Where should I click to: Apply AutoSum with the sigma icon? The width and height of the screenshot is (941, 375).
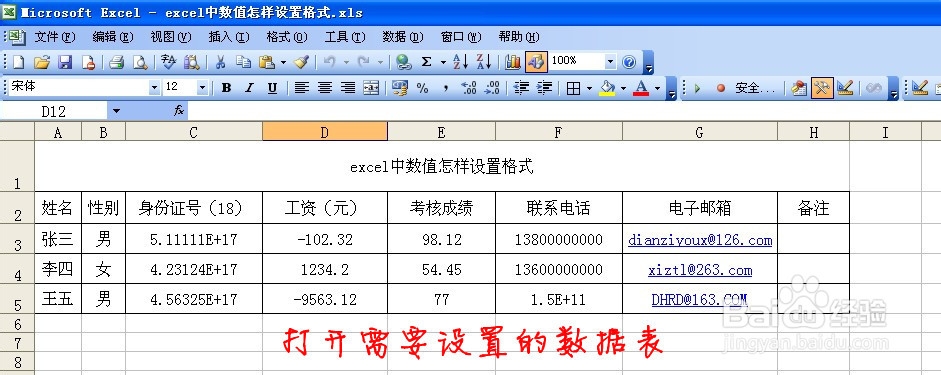click(x=427, y=62)
